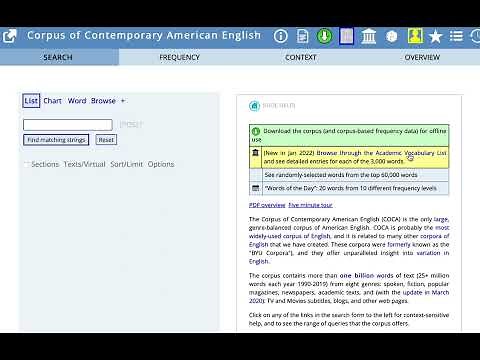
Task: Expand the Texts/Virtual options
Action: 84,164
